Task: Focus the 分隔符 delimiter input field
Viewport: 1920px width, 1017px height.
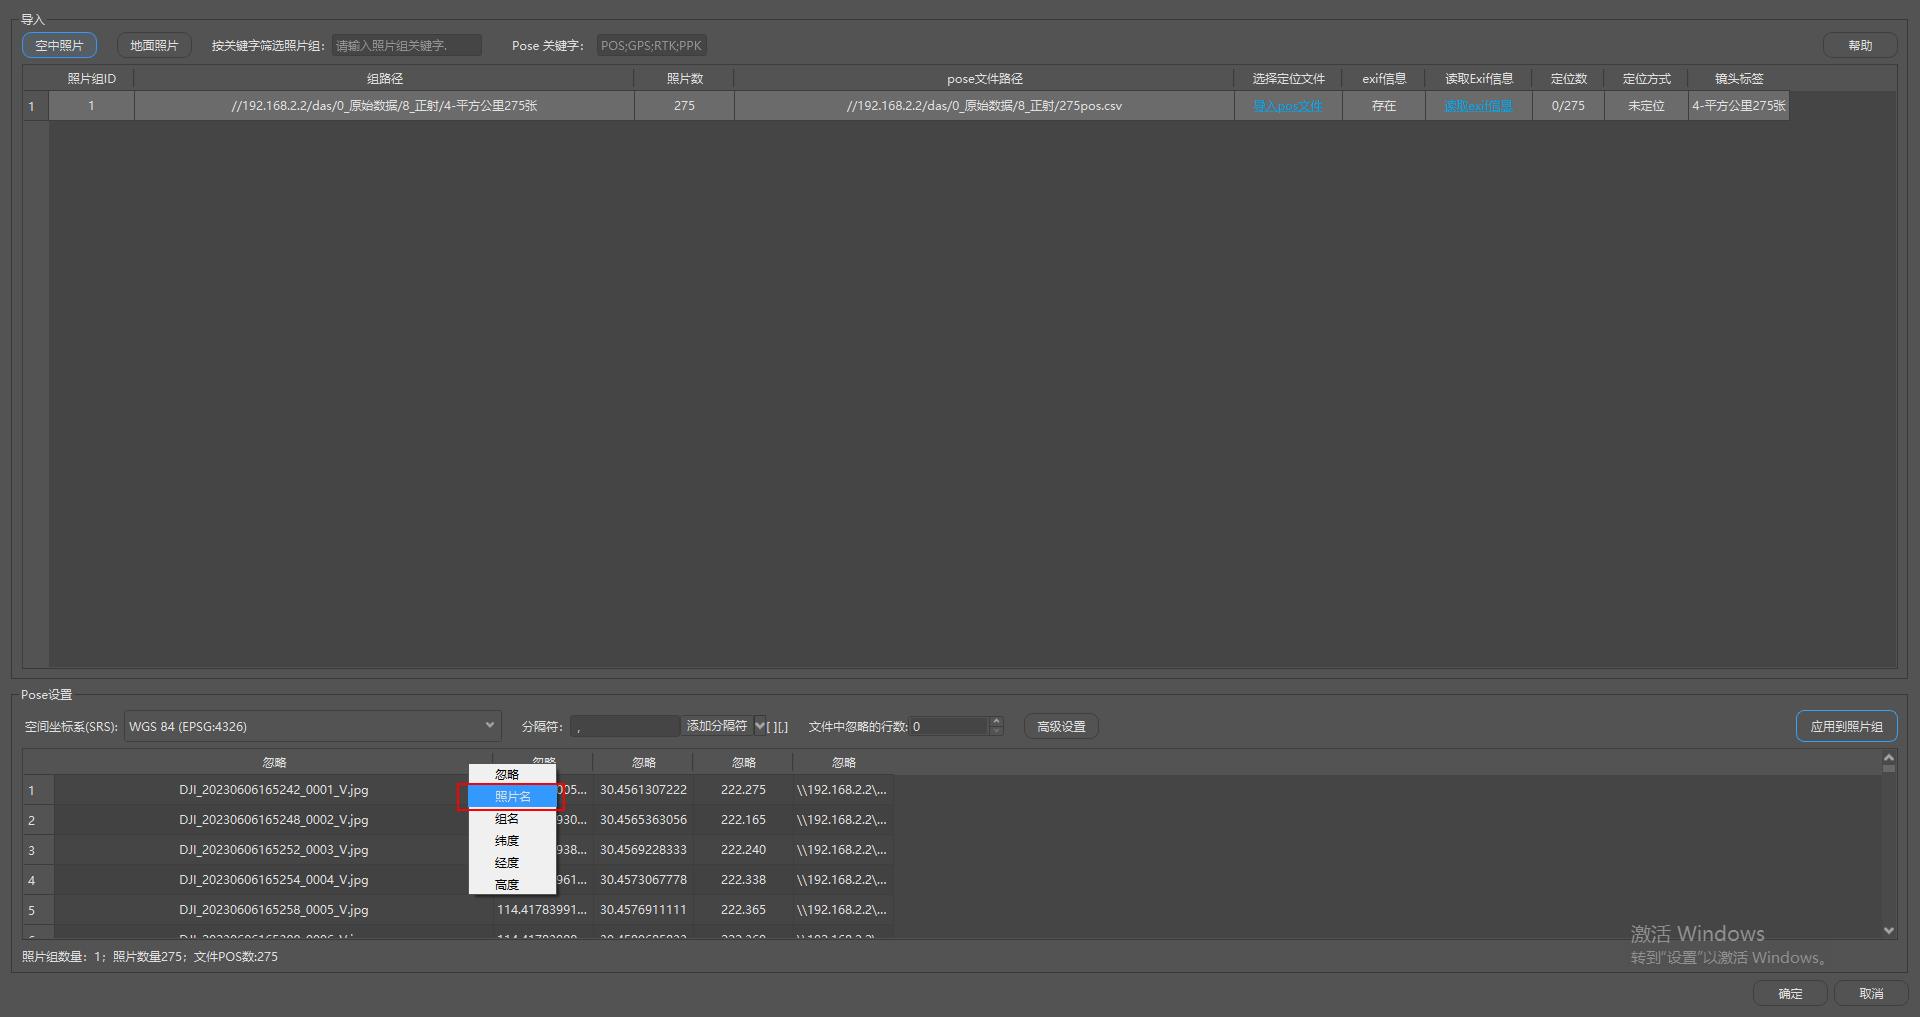Action: [625, 727]
